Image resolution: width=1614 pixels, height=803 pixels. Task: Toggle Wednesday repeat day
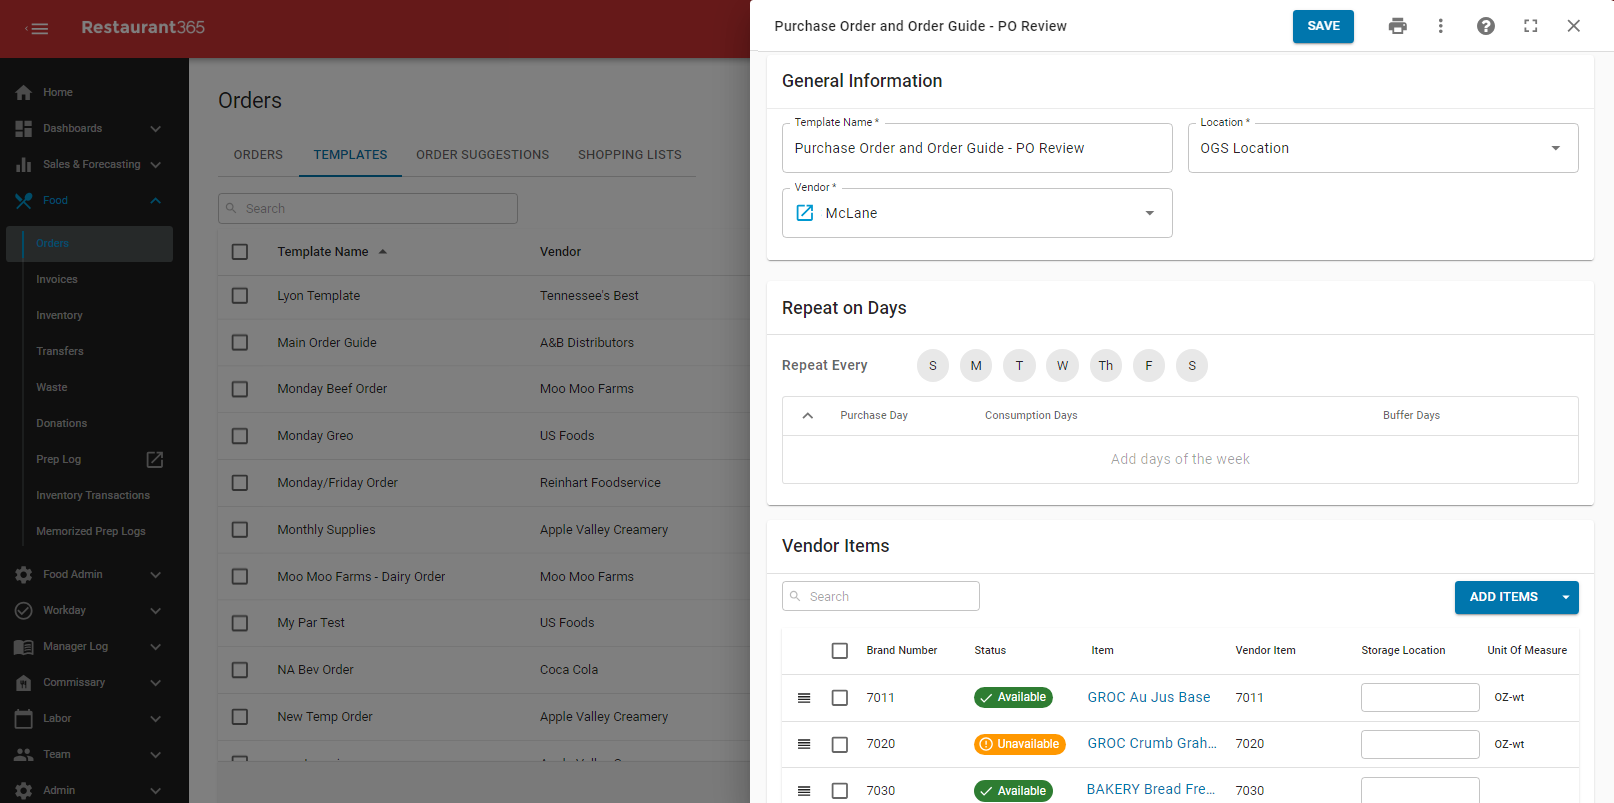1062,365
